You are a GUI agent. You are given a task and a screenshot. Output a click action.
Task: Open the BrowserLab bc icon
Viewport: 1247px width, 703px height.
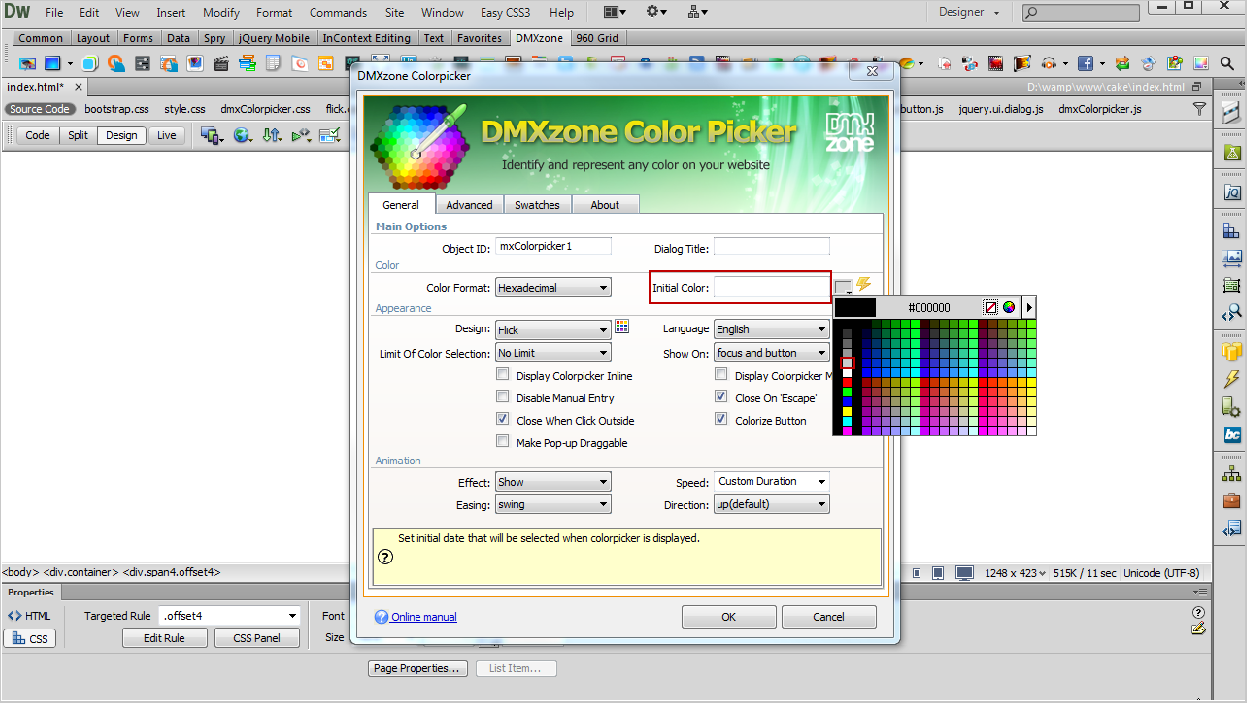[x=1232, y=435]
